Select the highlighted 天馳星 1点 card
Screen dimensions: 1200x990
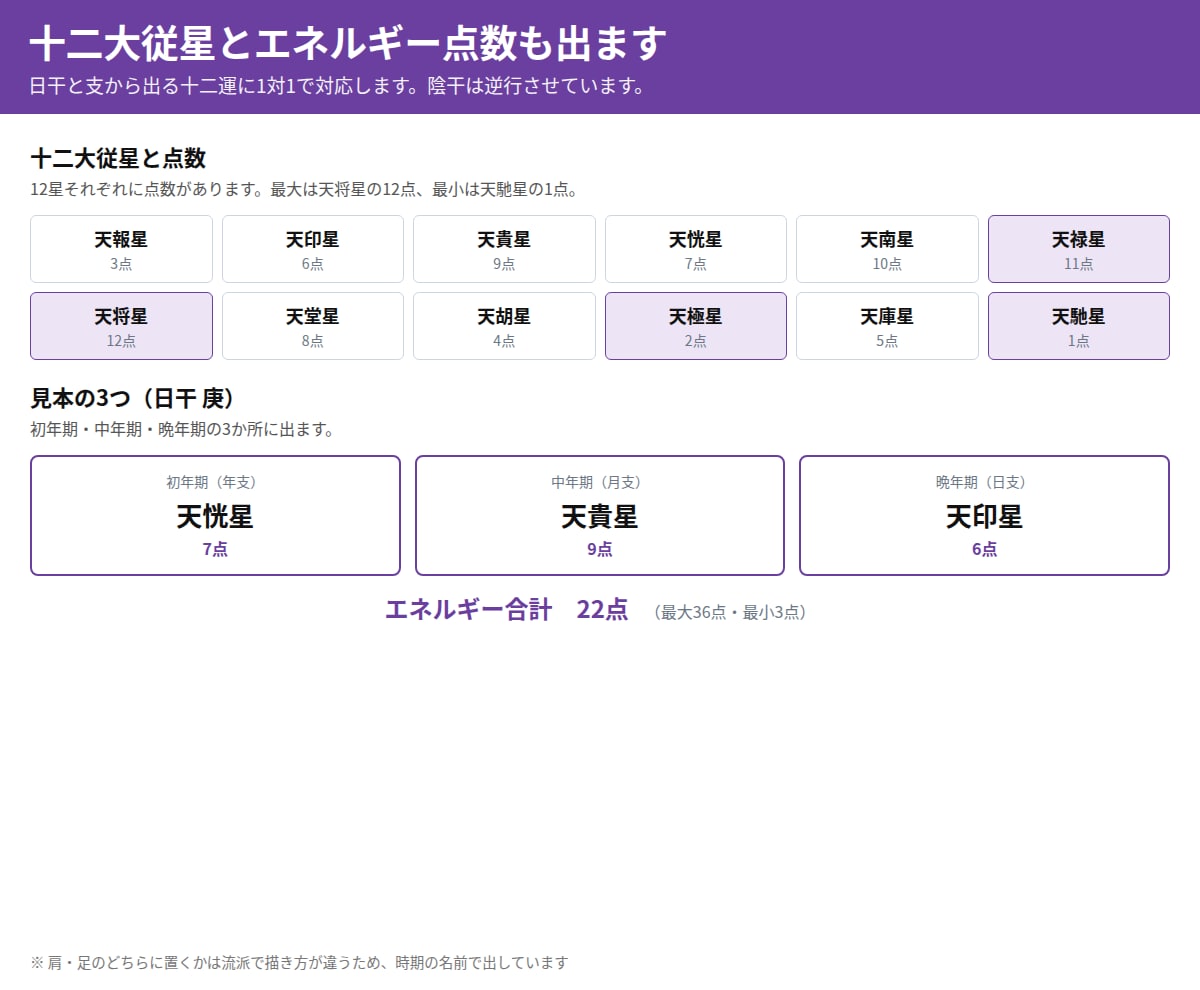[x=1079, y=326]
